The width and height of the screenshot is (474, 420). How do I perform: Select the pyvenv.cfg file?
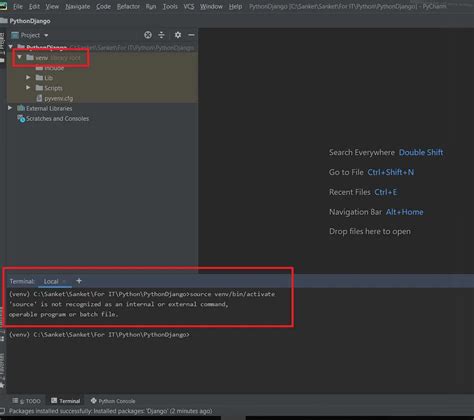click(x=58, y=98)
